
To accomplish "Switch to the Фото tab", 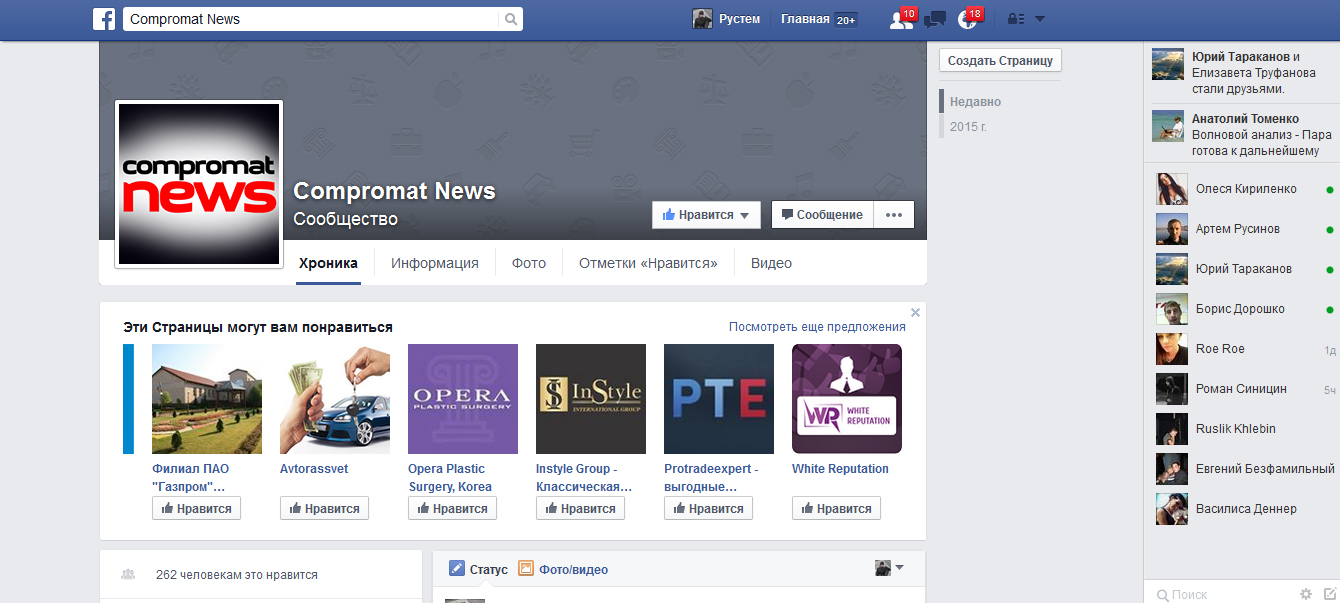I will tap(529, 264).
